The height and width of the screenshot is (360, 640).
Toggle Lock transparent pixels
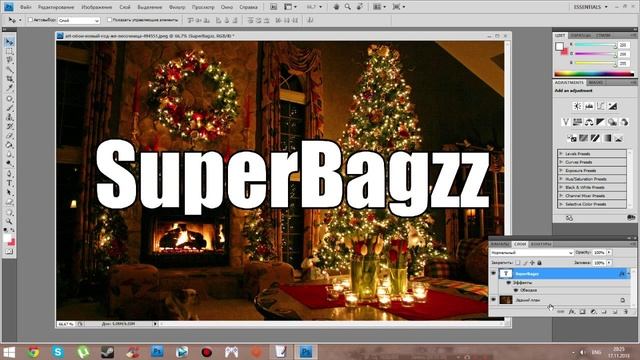(x=518, y=263)
